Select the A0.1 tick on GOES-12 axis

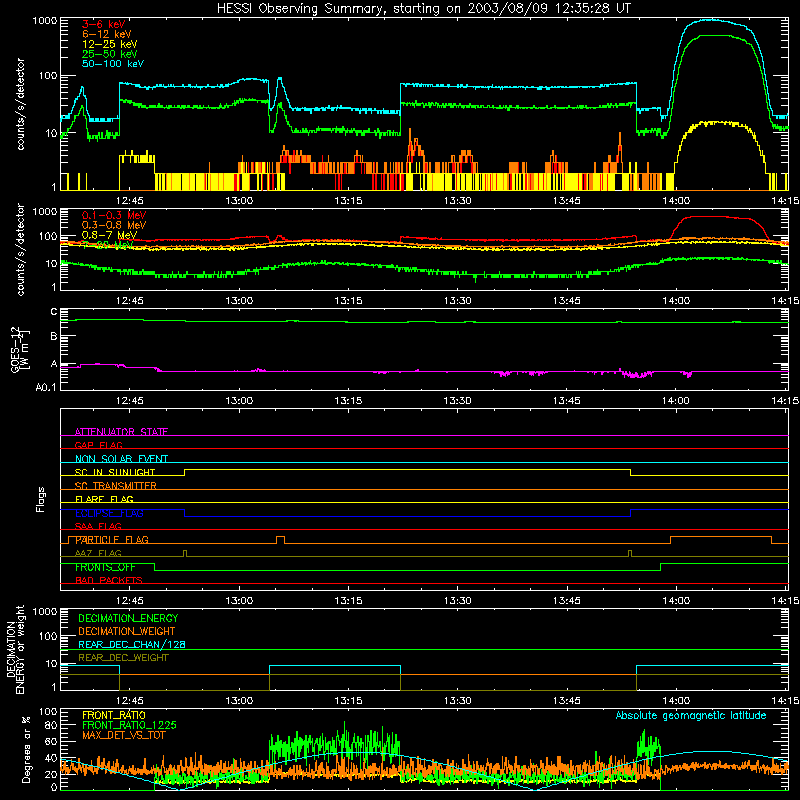[46, 387]
